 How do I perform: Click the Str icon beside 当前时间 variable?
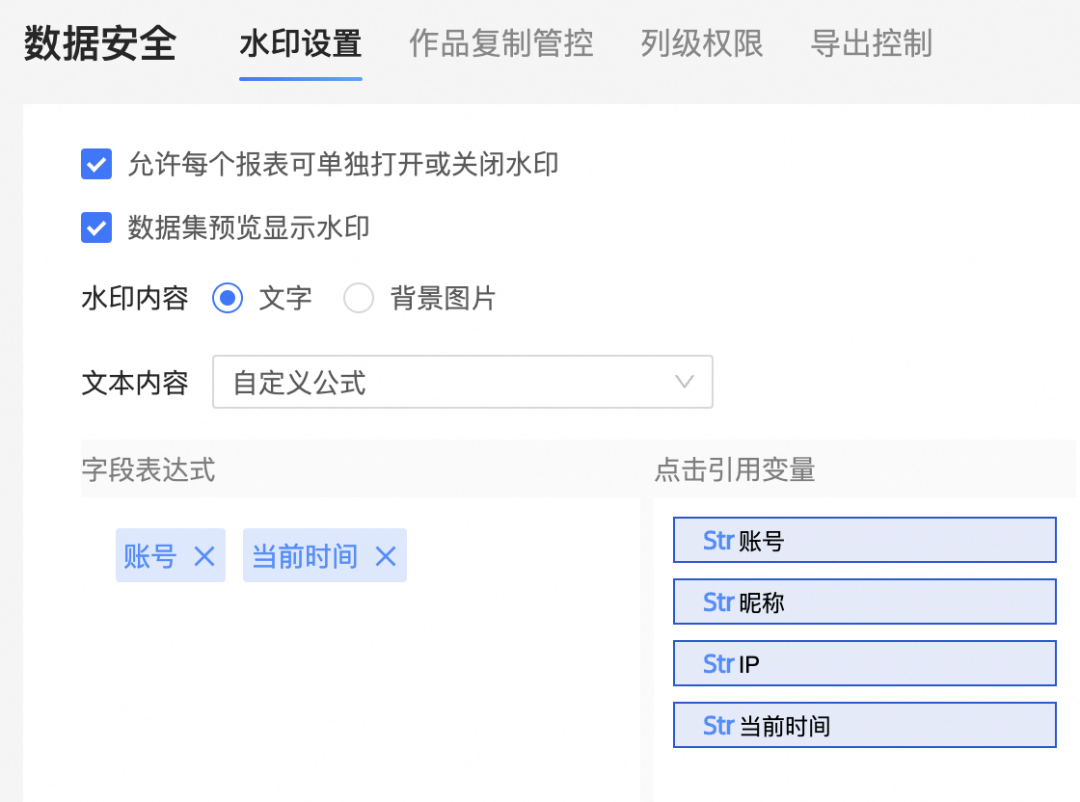click(x=718, y=726)
